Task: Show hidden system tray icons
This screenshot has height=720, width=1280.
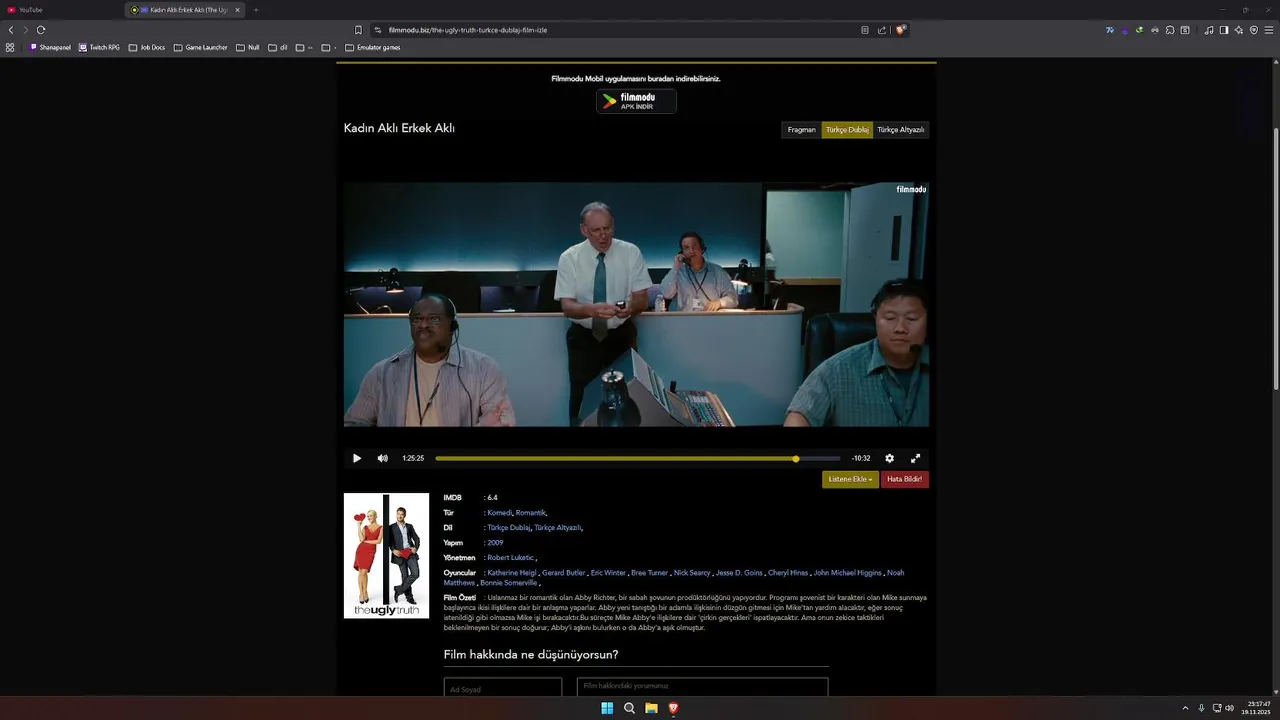Action: [x=1186, y=708]
